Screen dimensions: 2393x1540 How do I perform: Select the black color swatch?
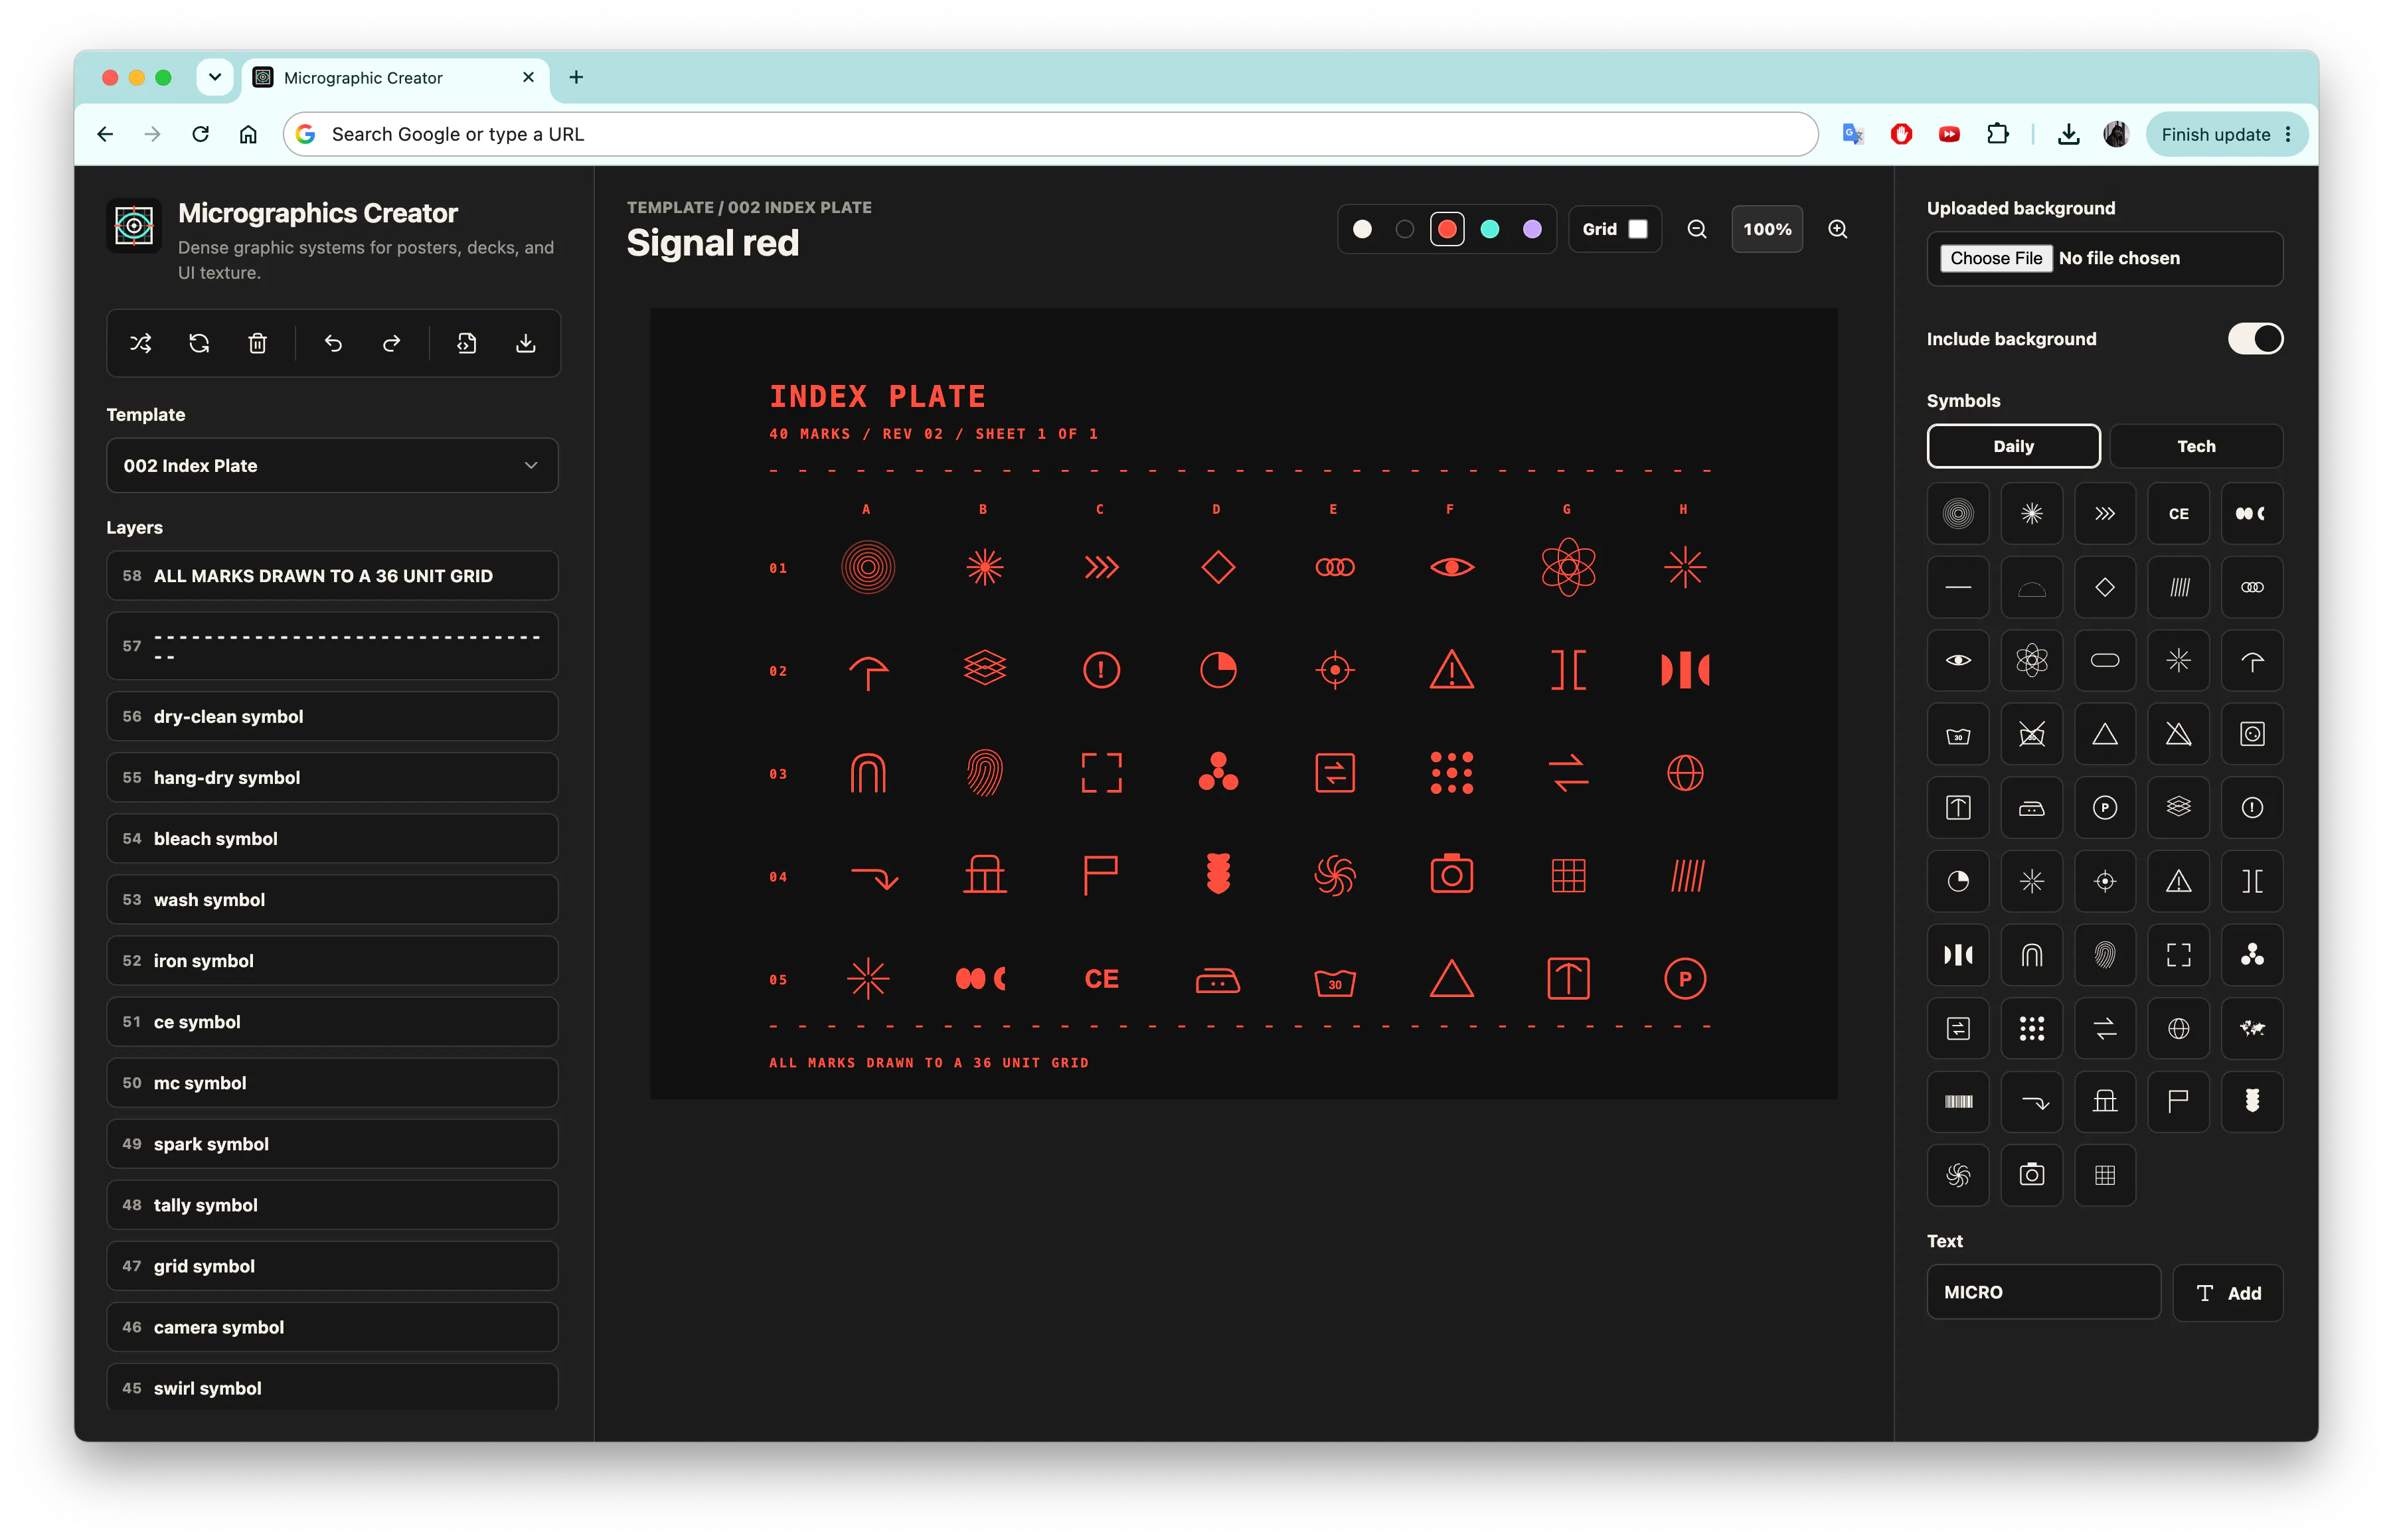click(1404, 229)
